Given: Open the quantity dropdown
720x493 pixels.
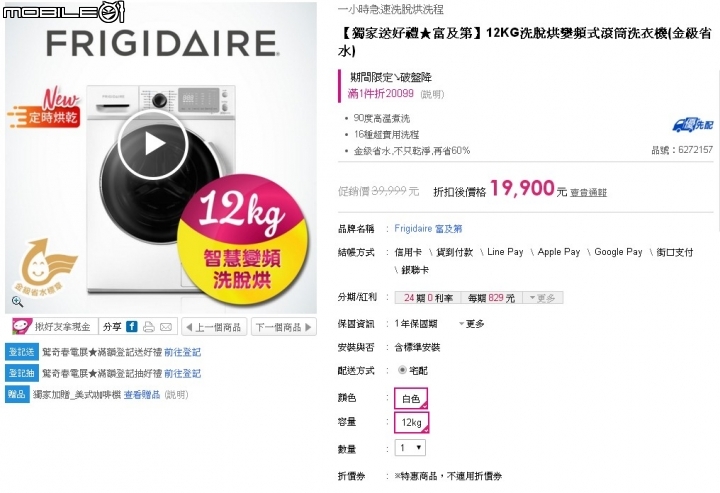Looking at the screenshot, I should click(x=410, y=448).
